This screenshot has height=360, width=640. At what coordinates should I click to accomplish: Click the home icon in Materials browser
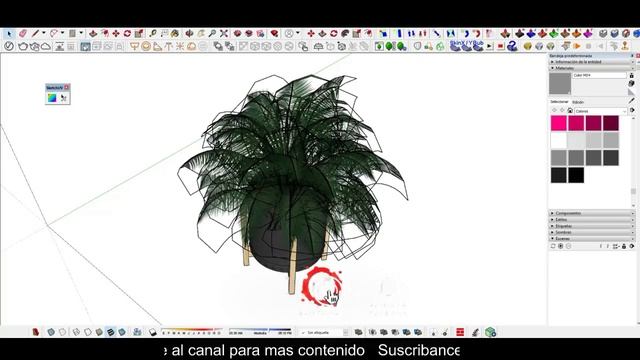pos(570,111)
